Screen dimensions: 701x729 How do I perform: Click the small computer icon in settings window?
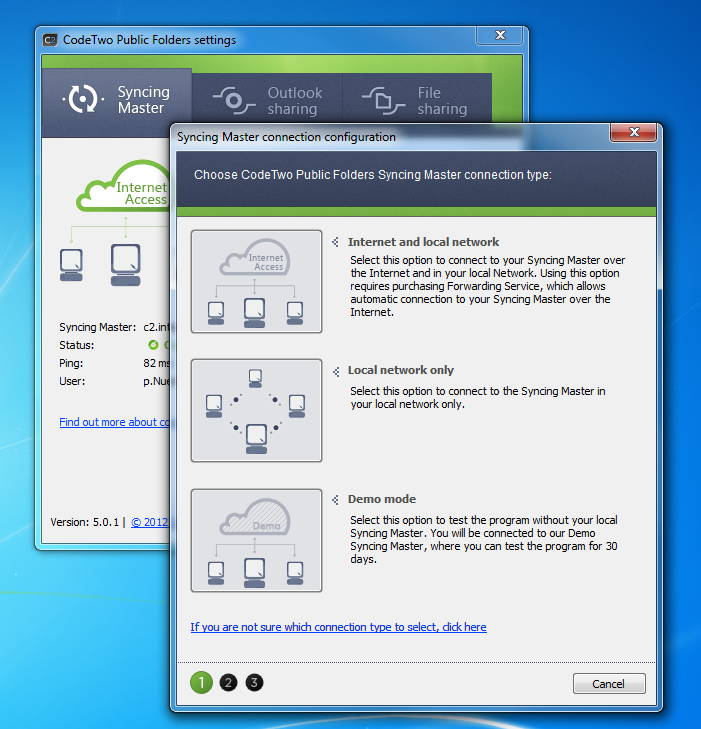tap(71, 265)
